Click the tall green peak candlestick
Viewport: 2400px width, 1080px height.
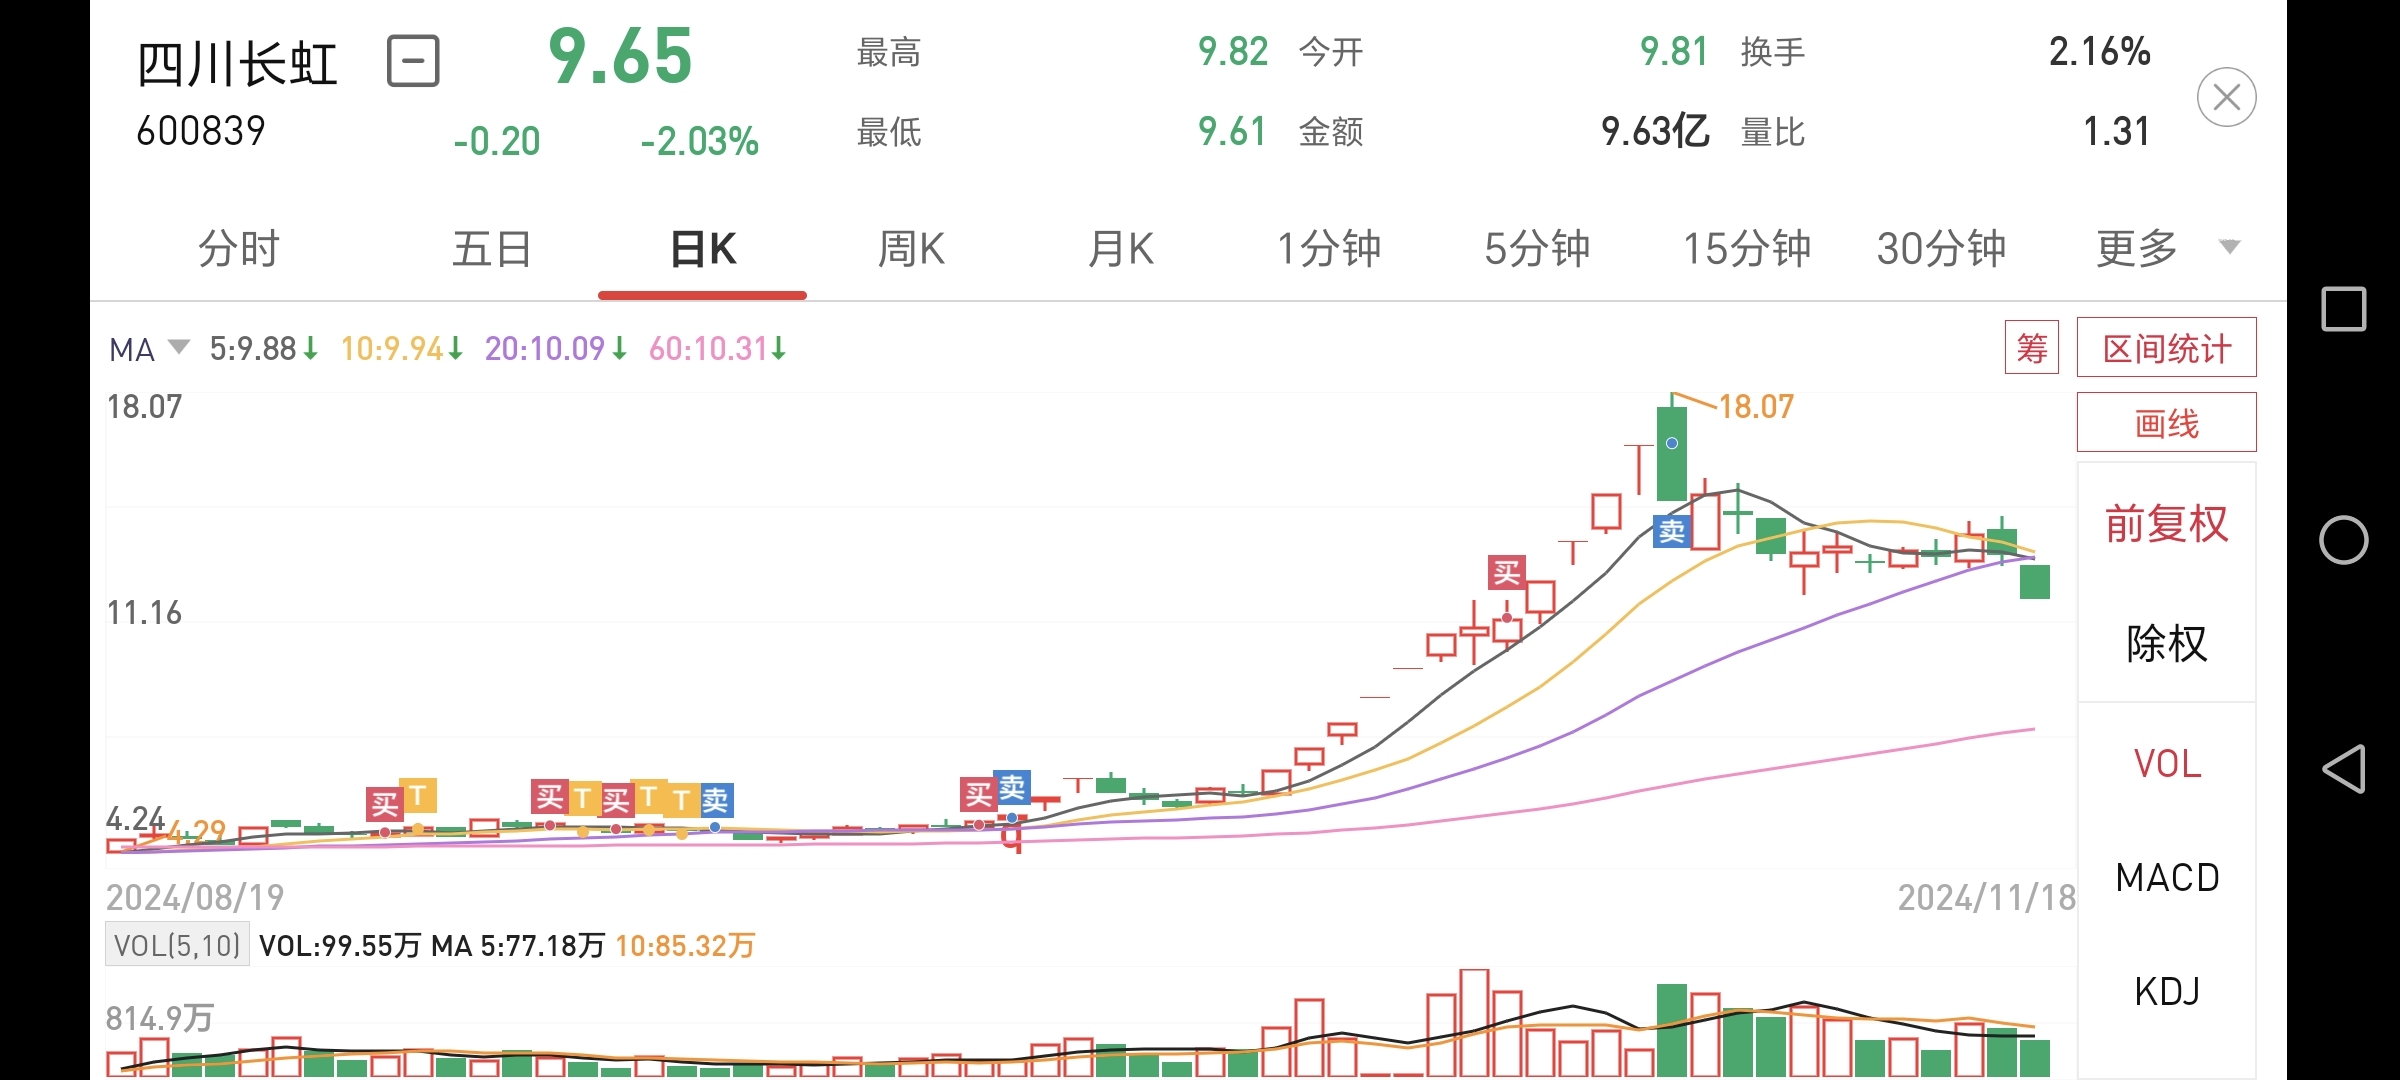pos(1672,453)
